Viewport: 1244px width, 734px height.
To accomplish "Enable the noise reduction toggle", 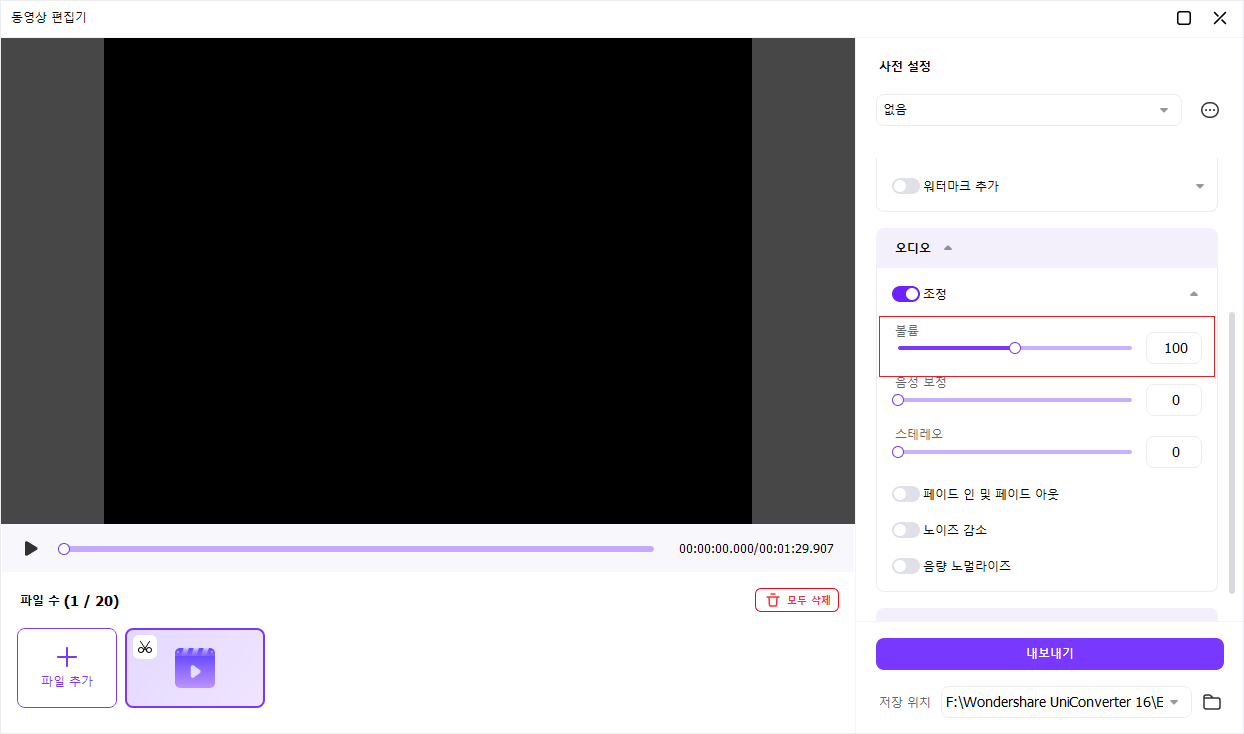I will [906, 530].
